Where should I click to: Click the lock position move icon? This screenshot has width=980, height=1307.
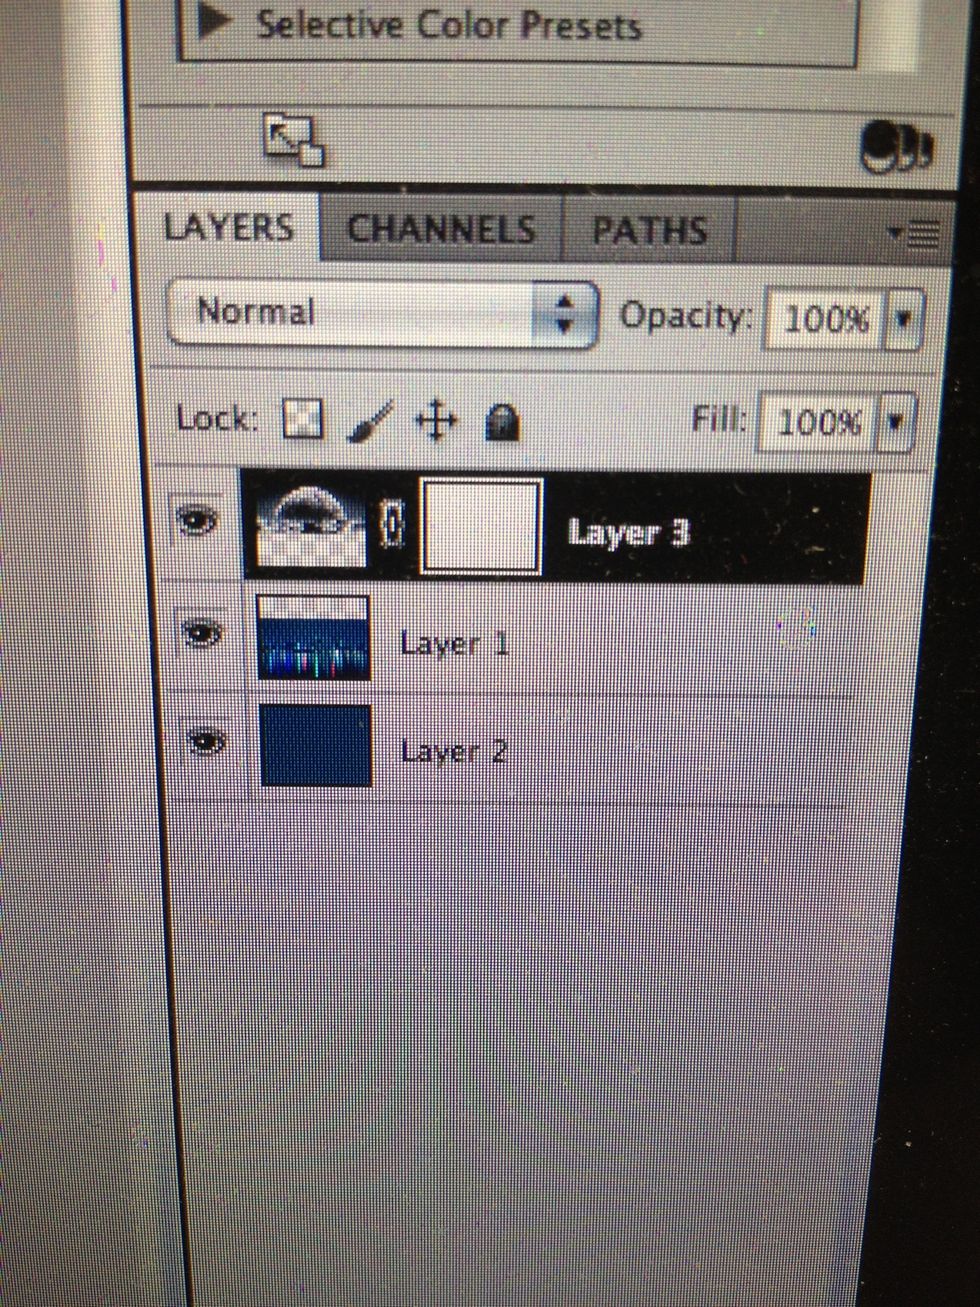click(435, 423)
